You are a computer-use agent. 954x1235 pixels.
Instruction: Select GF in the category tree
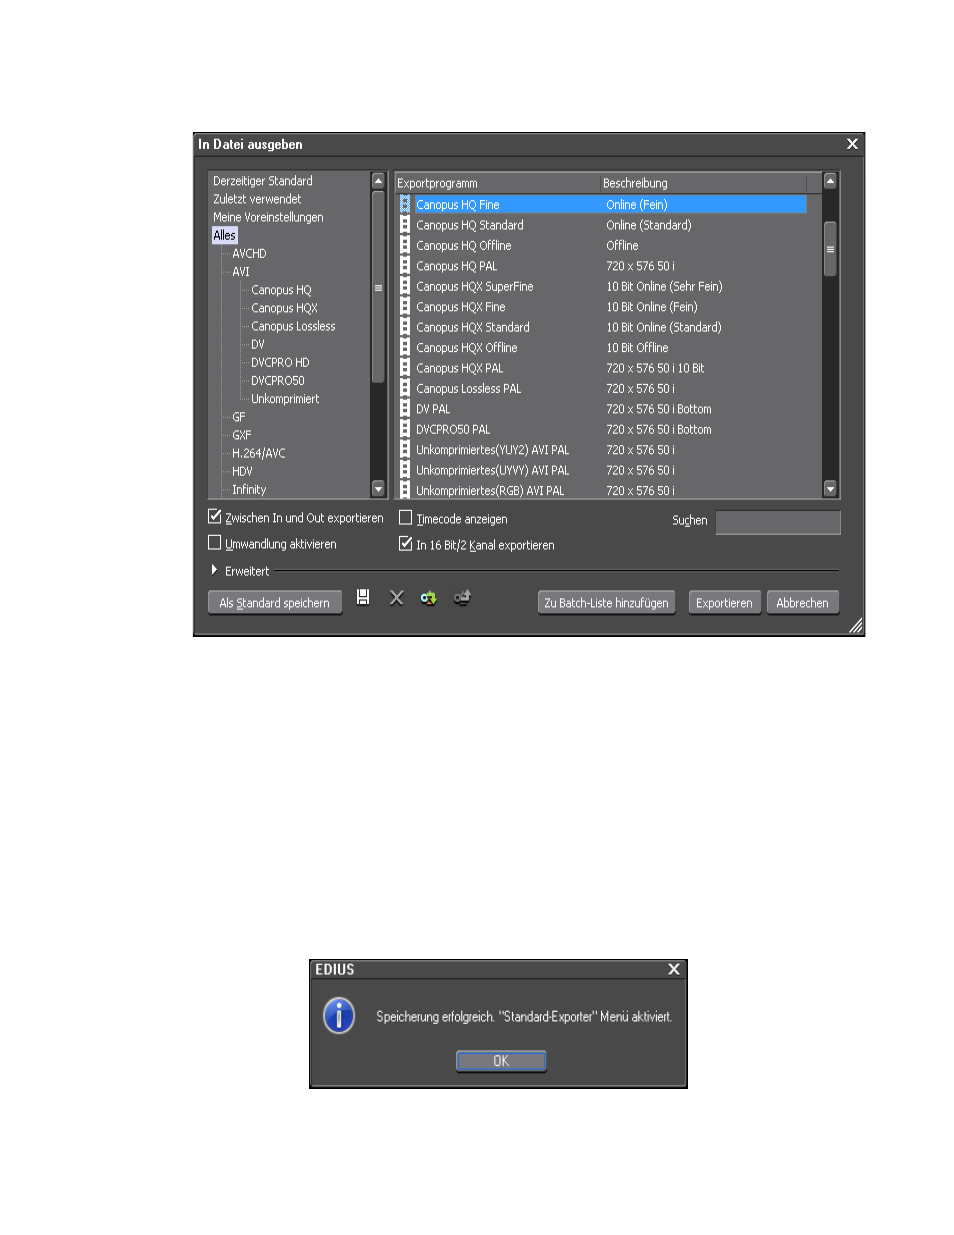pos(239,417)
